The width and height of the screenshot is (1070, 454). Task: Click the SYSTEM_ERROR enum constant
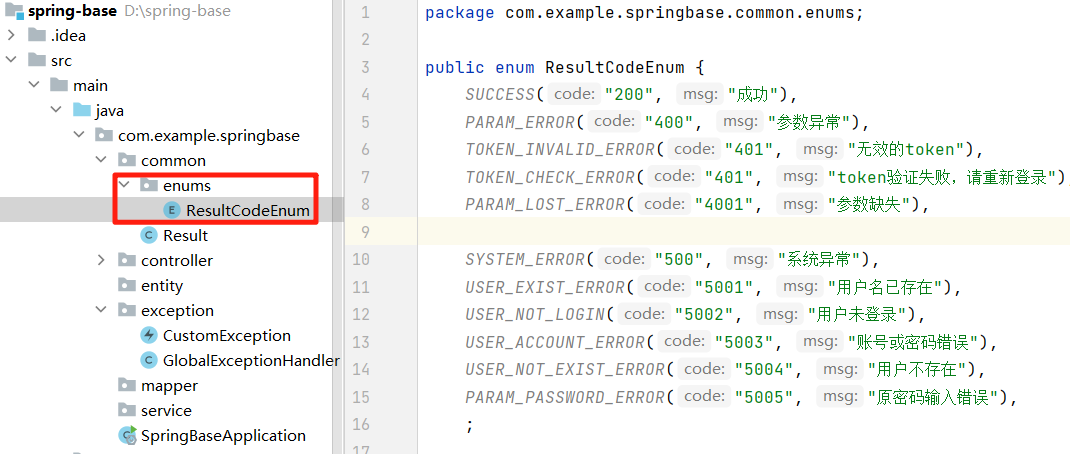pyautogui.click(x=525, y=259)
